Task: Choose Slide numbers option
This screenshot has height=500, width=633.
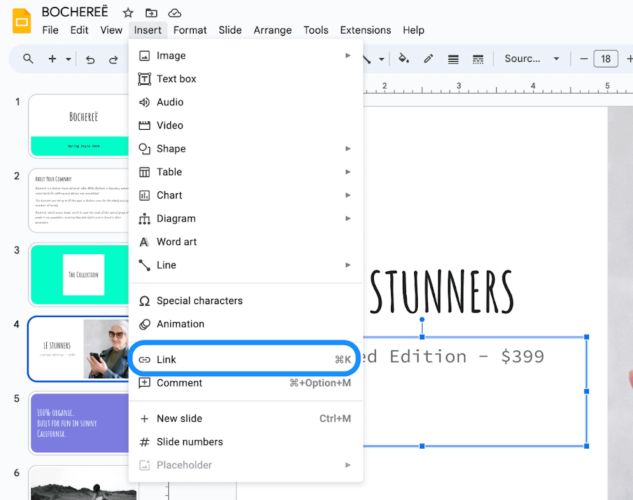Action: point(245,442)
